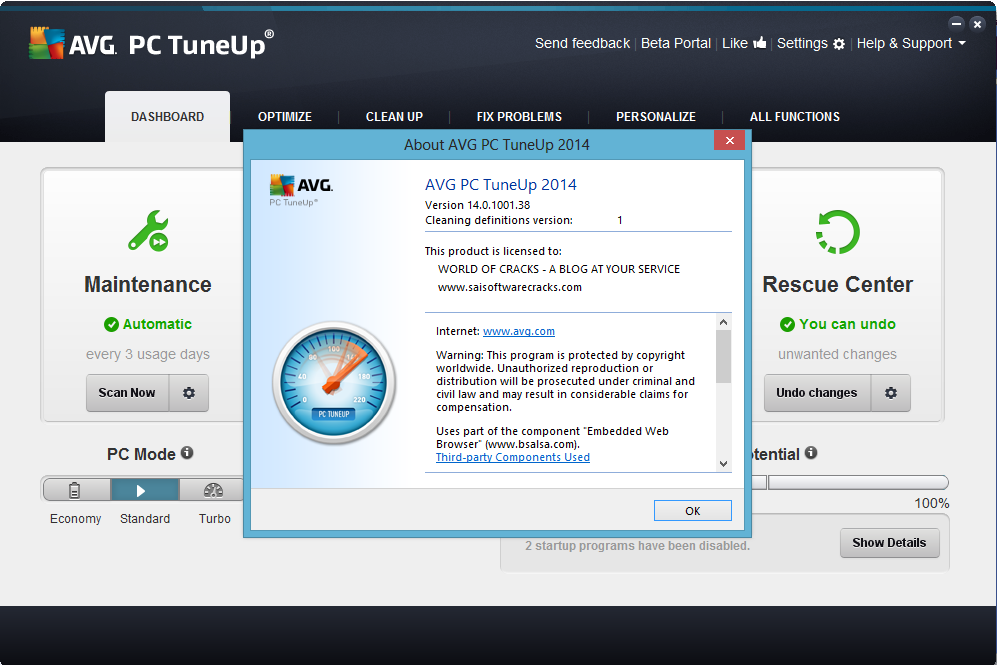This screenshot has width=997, height=665.
Task: Click the optimization potential progress bar
Action: point(850,483)
